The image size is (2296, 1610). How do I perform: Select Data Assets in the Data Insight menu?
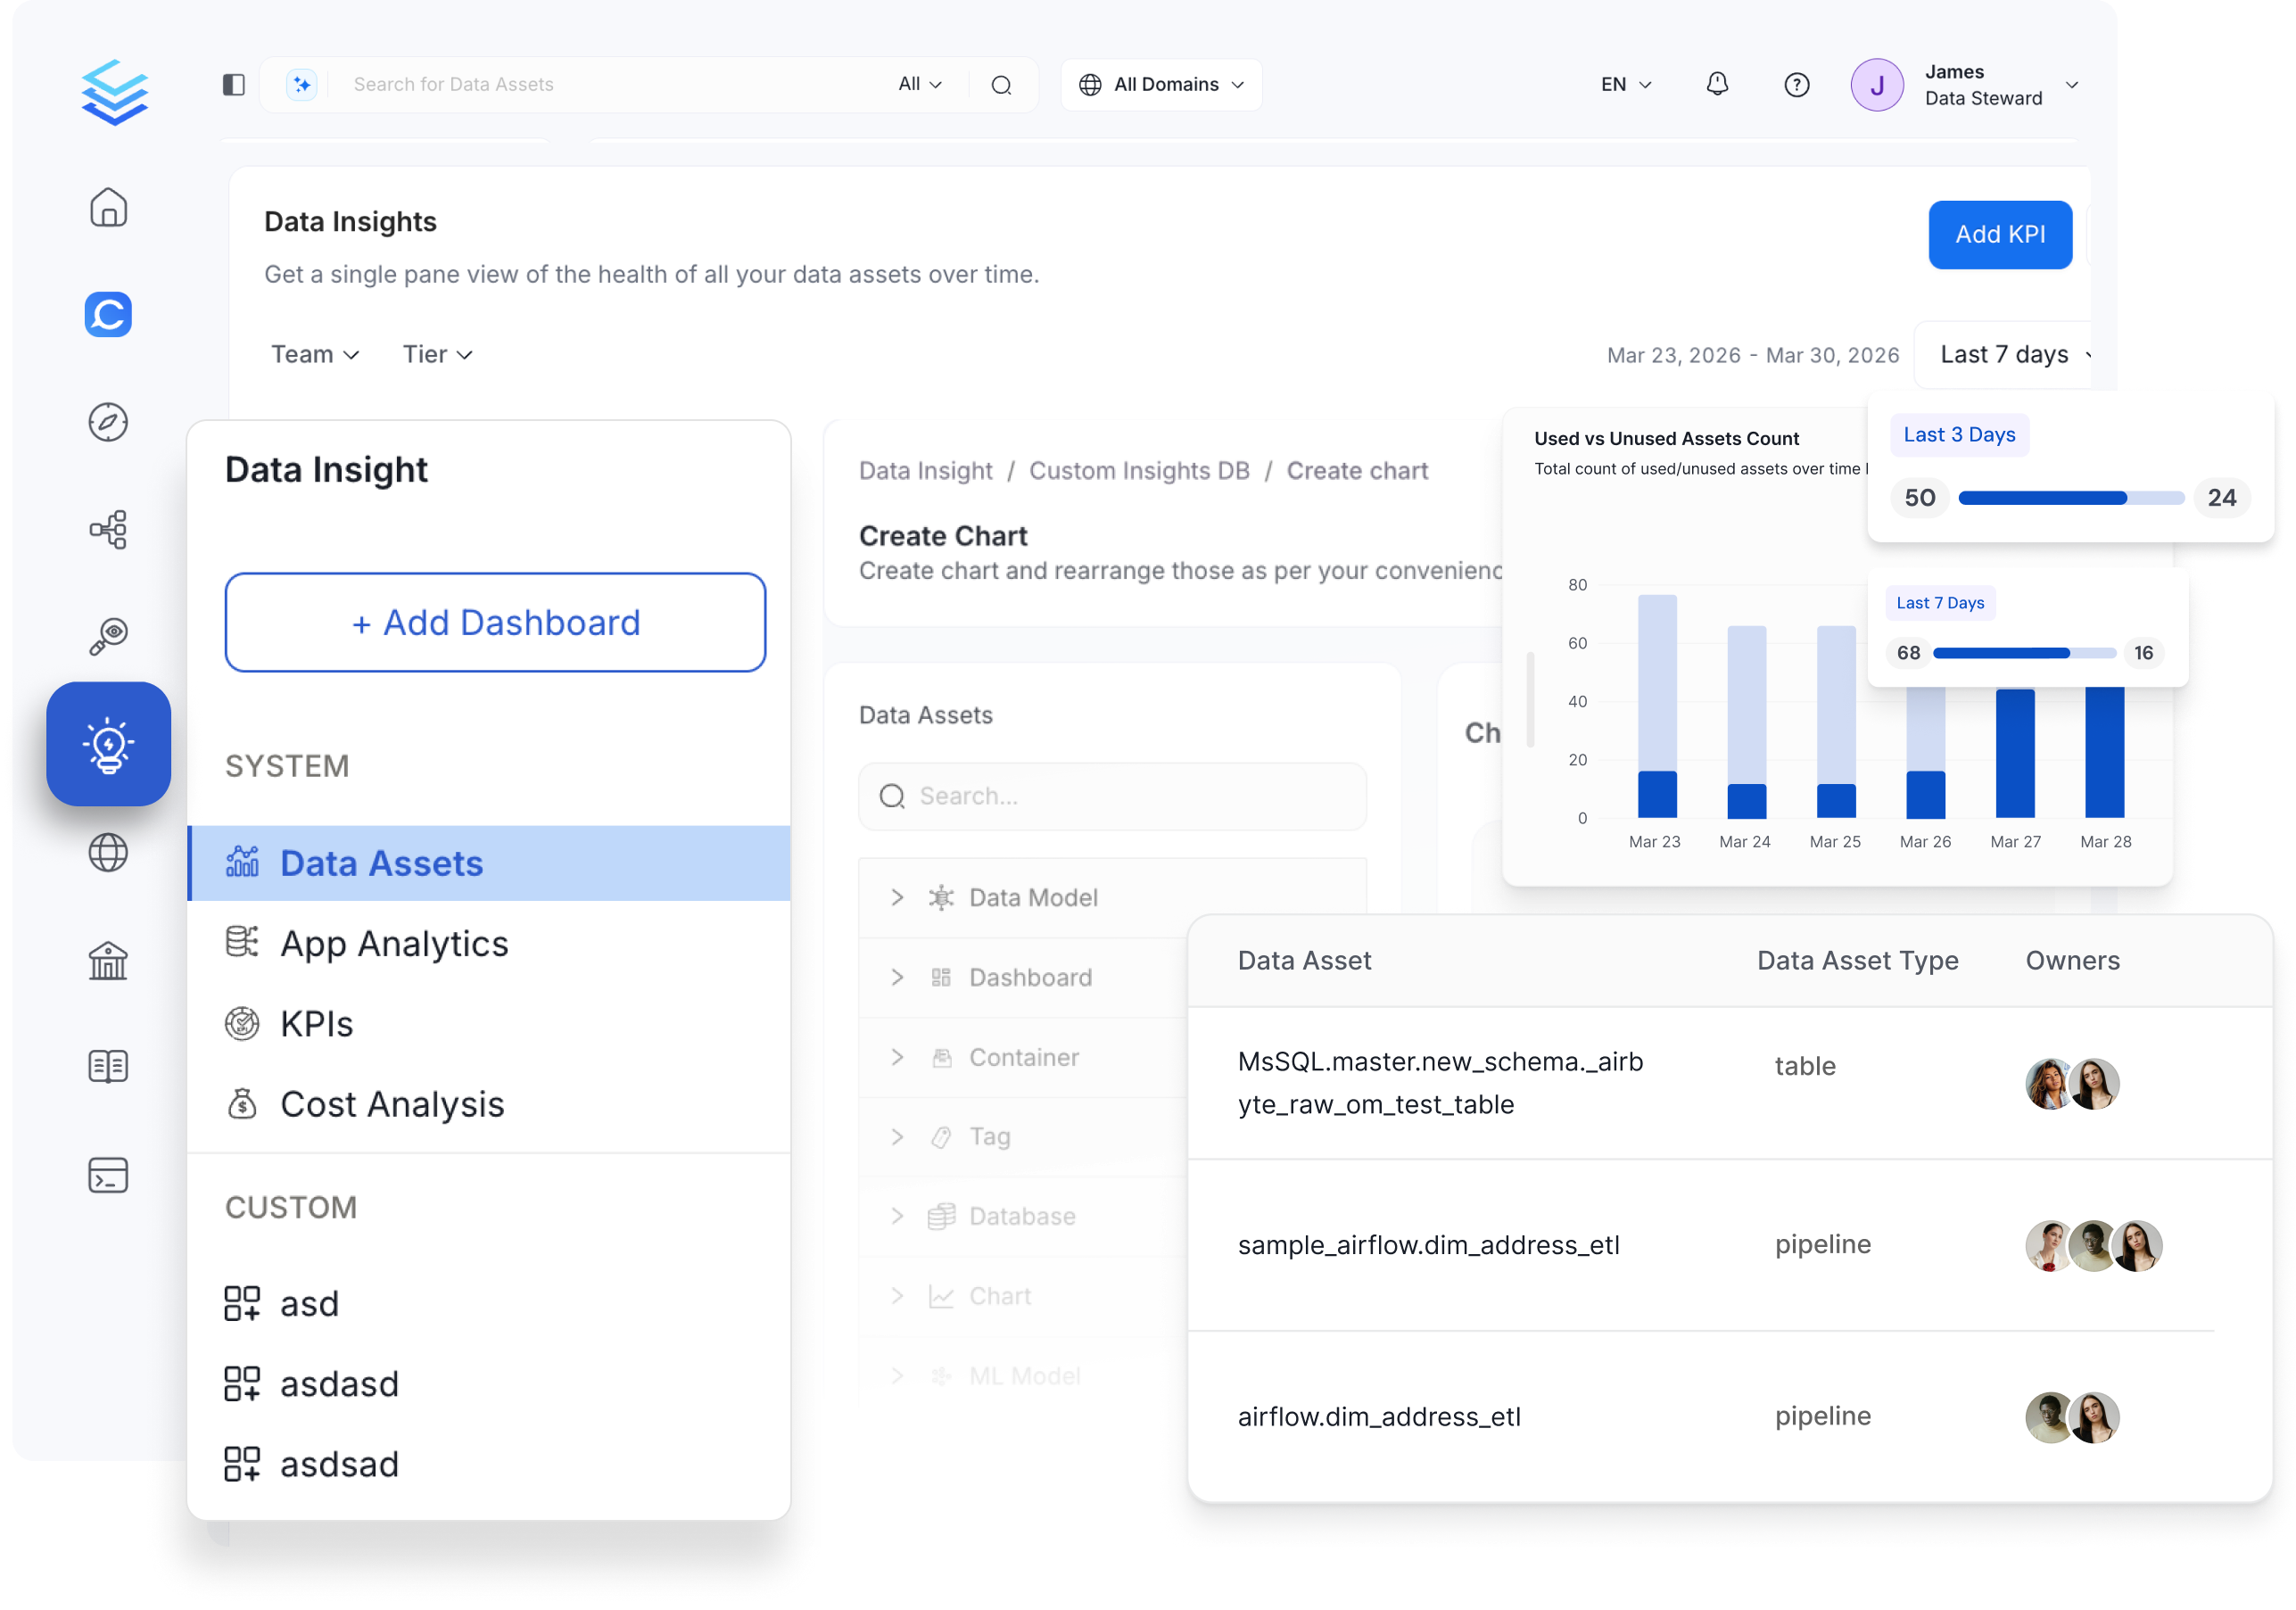point(489,863)
